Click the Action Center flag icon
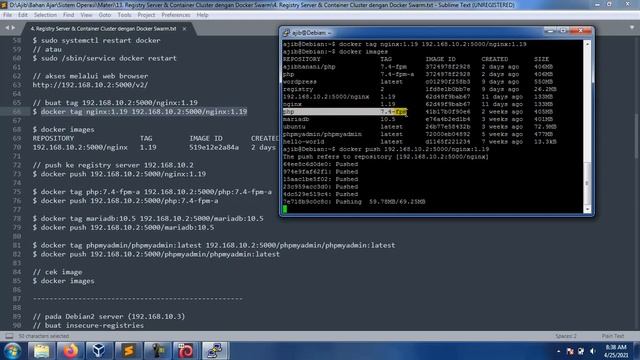 pyautogui.click(x=570, y=351)
